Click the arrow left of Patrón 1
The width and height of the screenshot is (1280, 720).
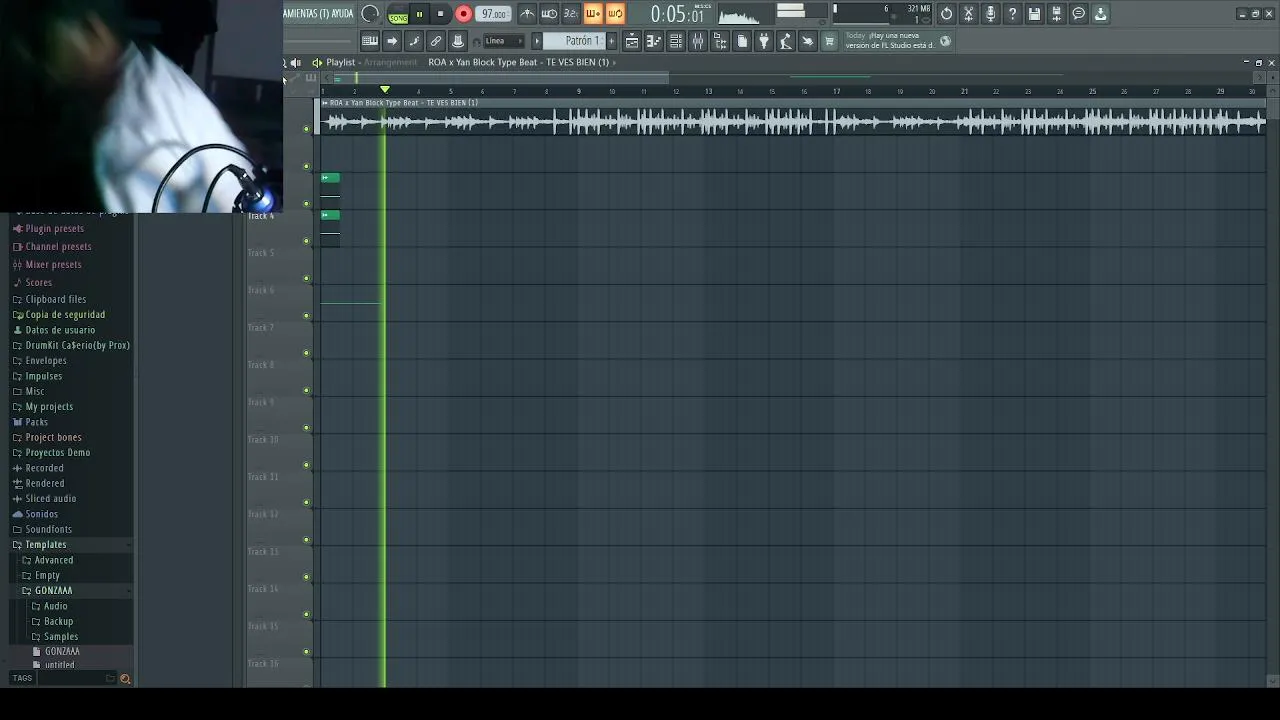click(x=537, y=41)
